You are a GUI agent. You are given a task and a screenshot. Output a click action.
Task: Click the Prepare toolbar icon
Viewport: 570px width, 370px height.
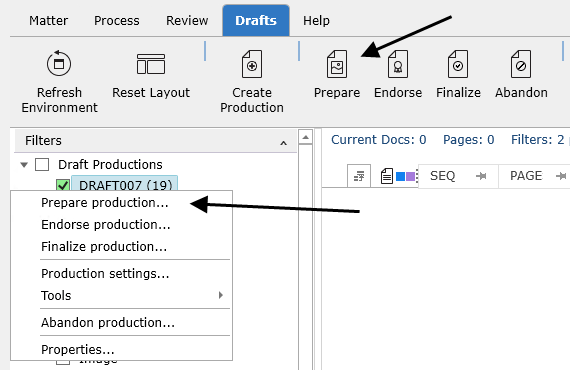pyautogui.click(x=337, y=64)
